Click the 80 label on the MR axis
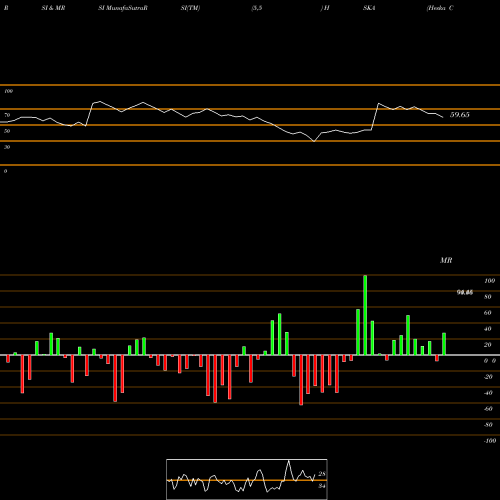 click(488, 297)
